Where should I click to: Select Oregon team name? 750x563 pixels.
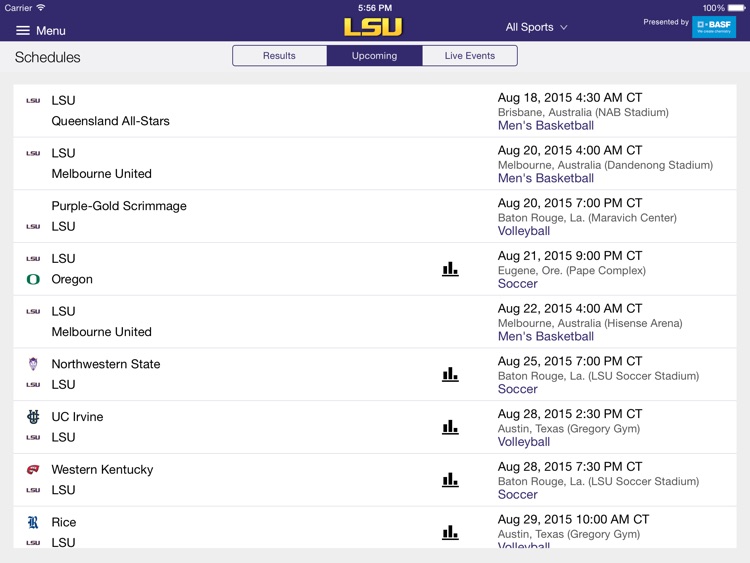coord(72,279)
